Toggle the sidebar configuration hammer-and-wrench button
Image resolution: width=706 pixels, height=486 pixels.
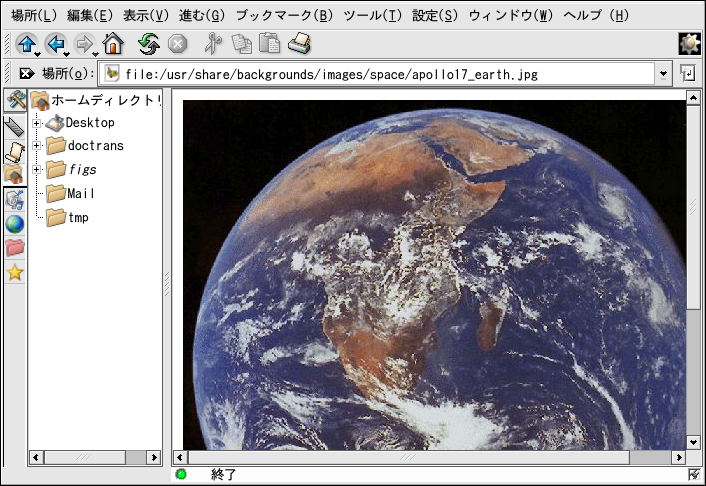[15, 100]
